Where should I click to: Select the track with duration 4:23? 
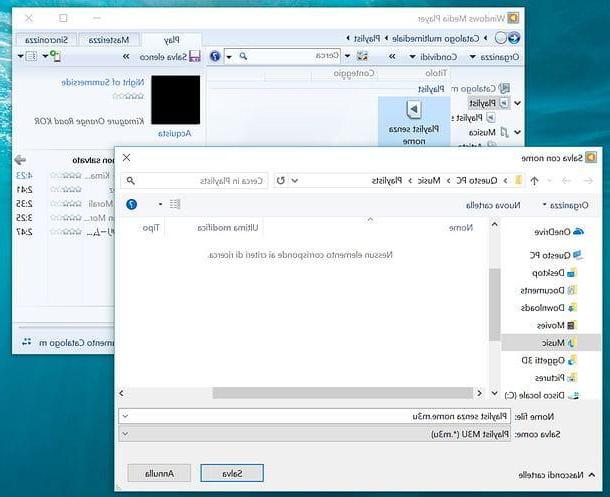point(64,176)
